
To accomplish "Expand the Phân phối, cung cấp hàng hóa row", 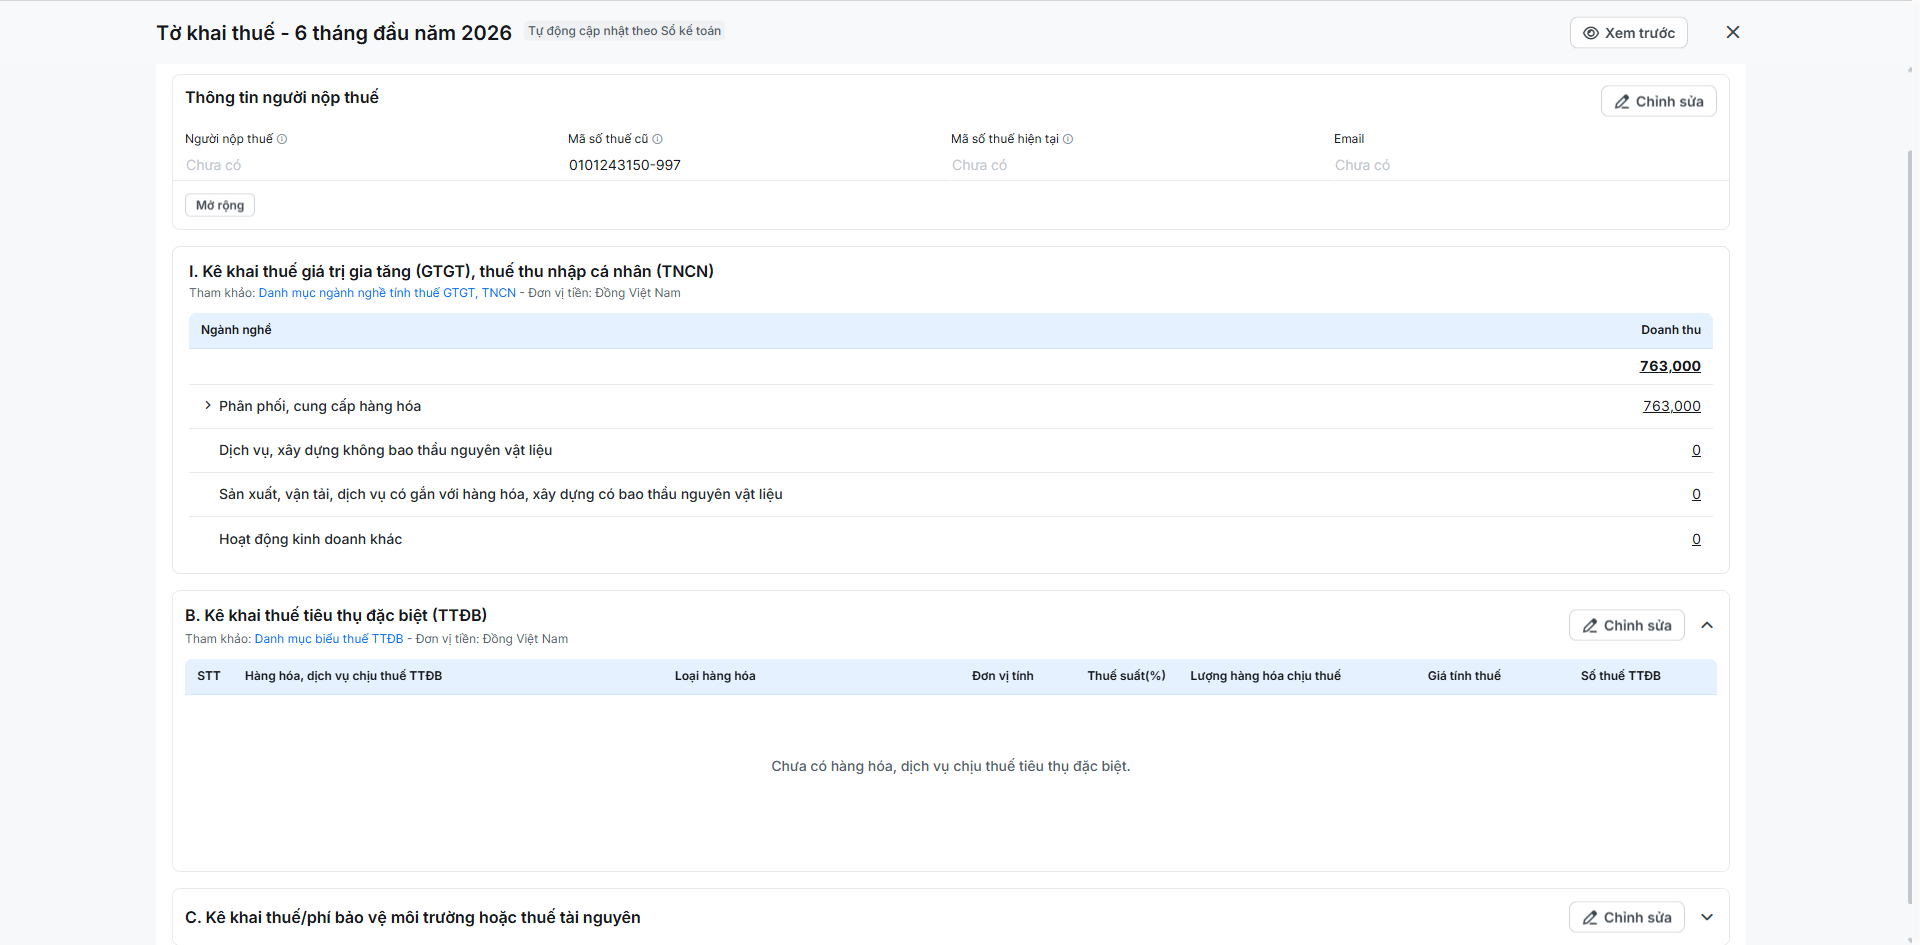I will pos(208,405).
